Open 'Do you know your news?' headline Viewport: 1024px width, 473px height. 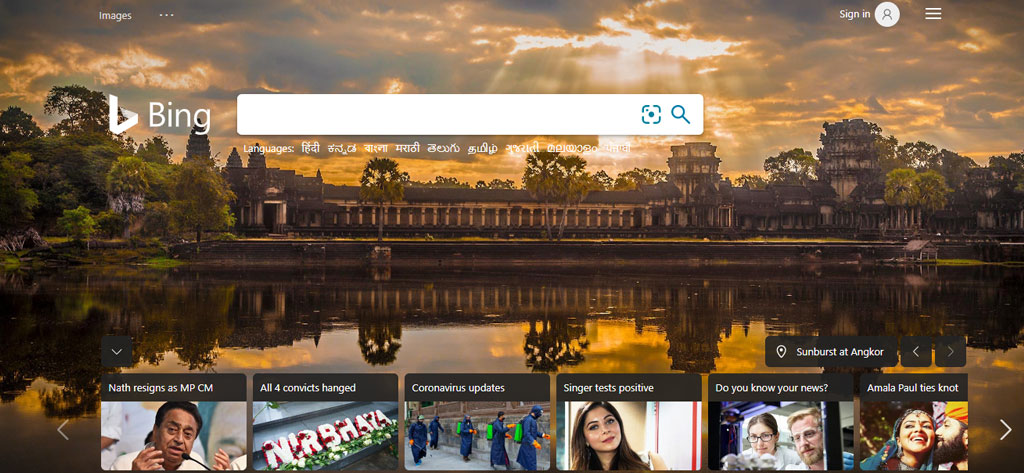771,387
